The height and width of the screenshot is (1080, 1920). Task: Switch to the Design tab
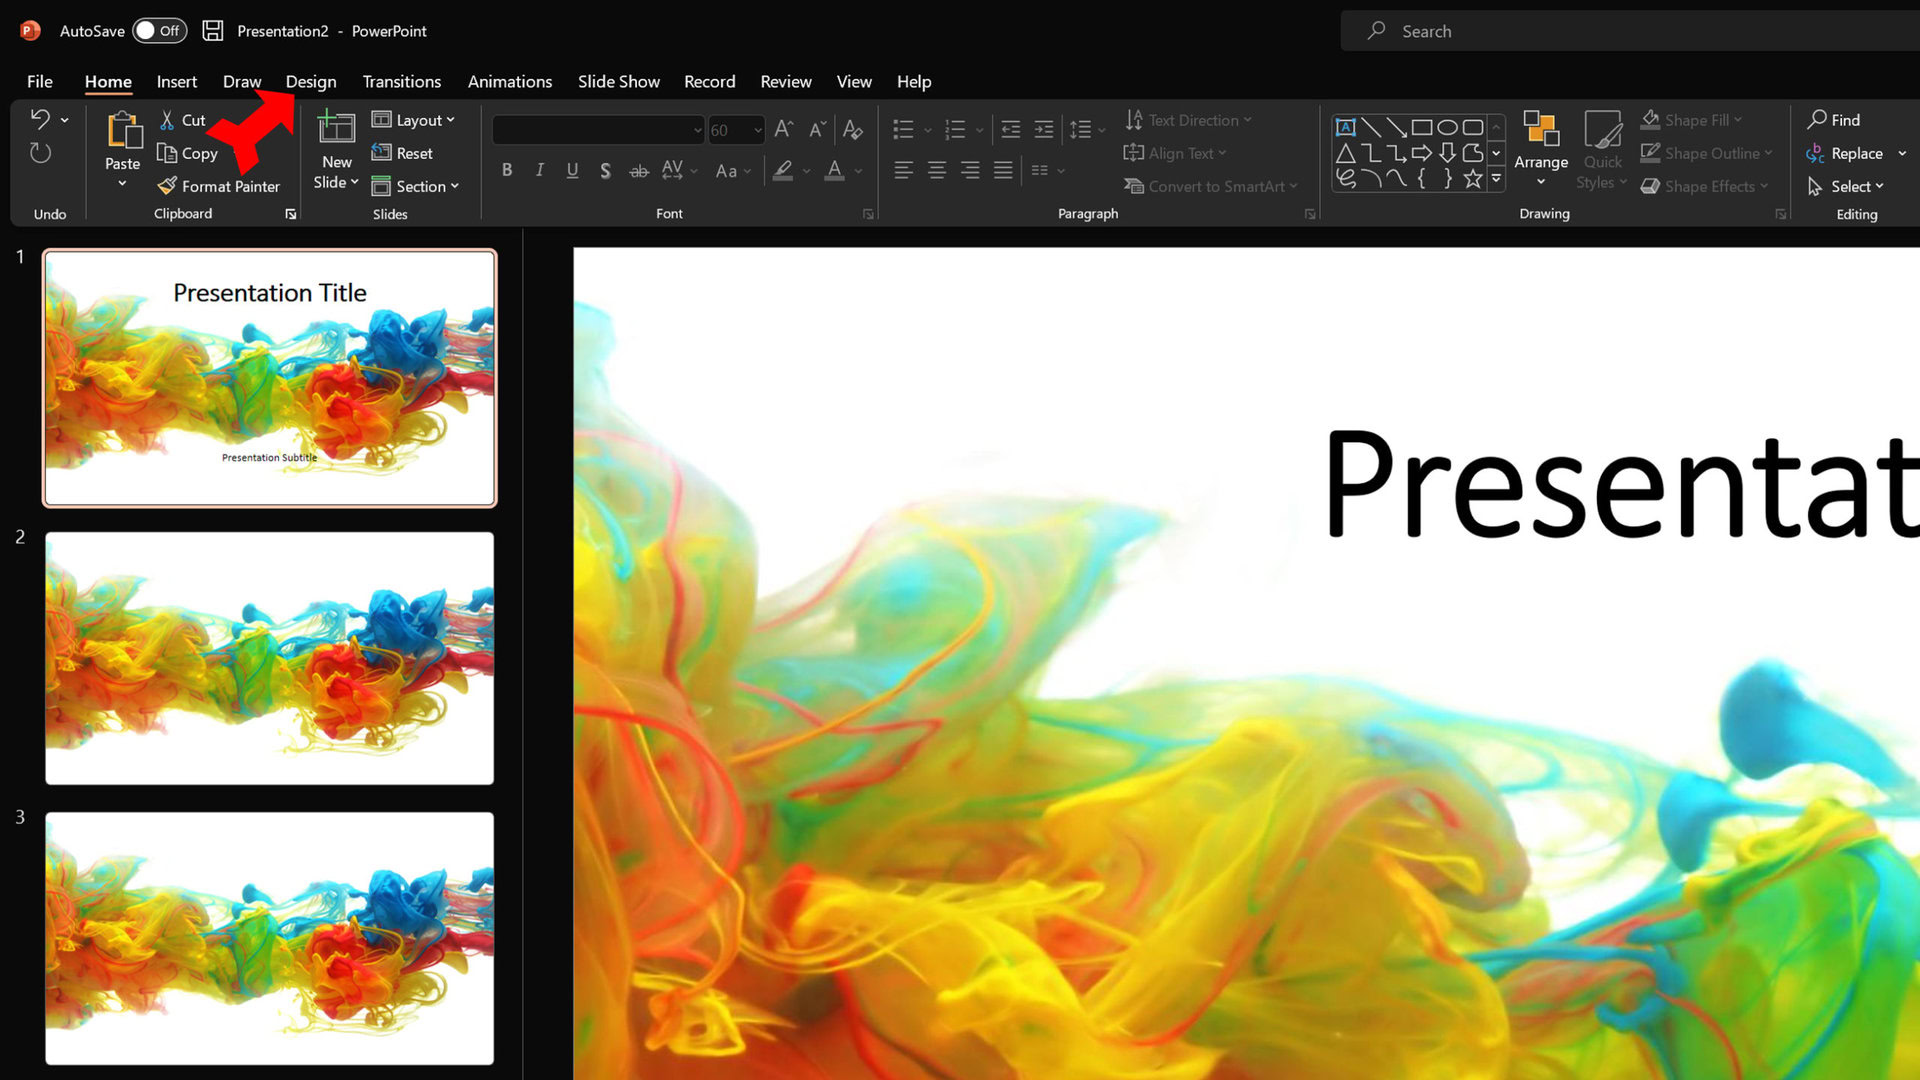[x=310, y=82]
